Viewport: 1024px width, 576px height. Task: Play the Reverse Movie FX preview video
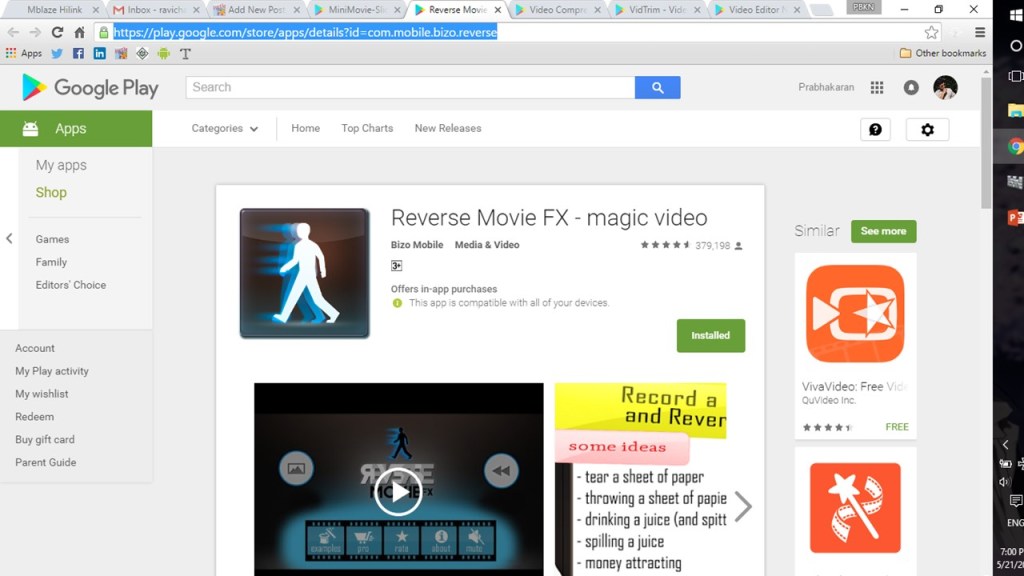(x=398, y=491)
